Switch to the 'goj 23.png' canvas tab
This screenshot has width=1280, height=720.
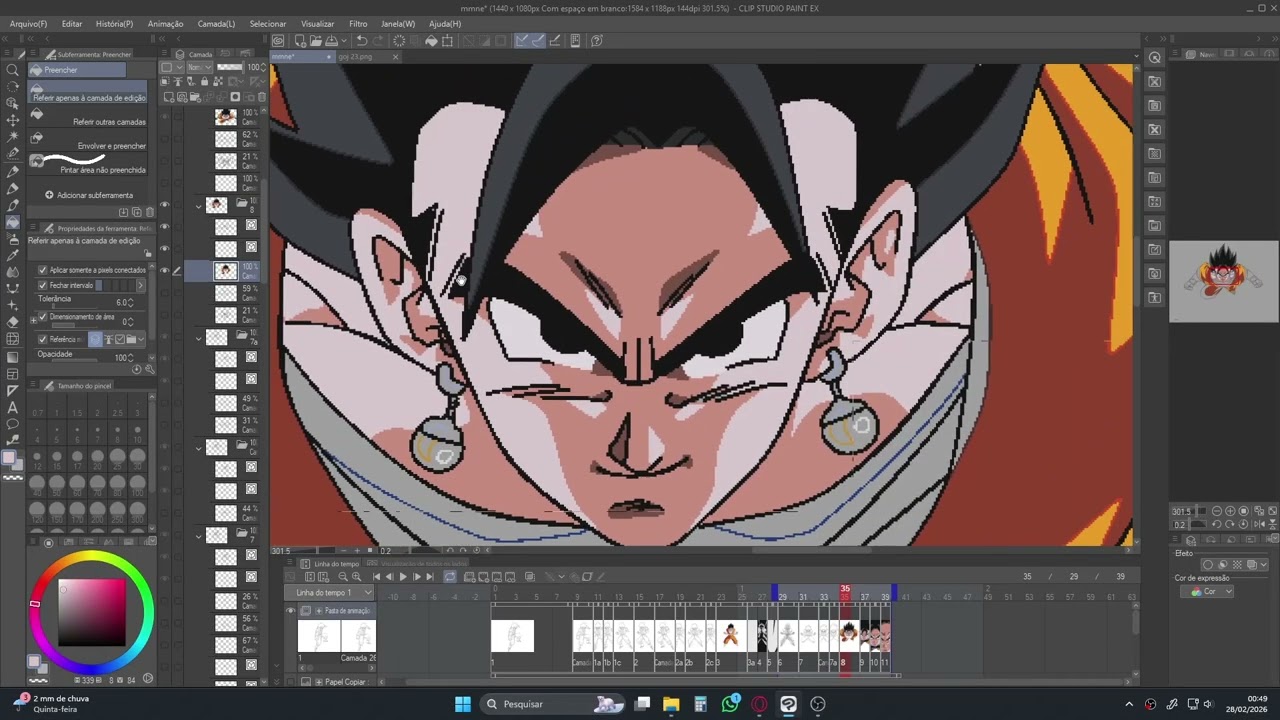tap(357, 57)
